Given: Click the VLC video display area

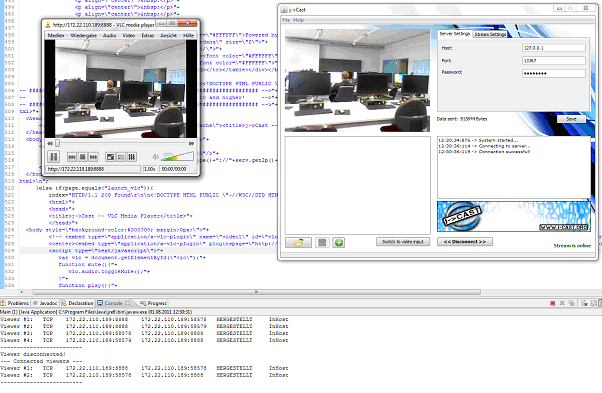Looking at the screenshot, I should click(x=121, y=89).
